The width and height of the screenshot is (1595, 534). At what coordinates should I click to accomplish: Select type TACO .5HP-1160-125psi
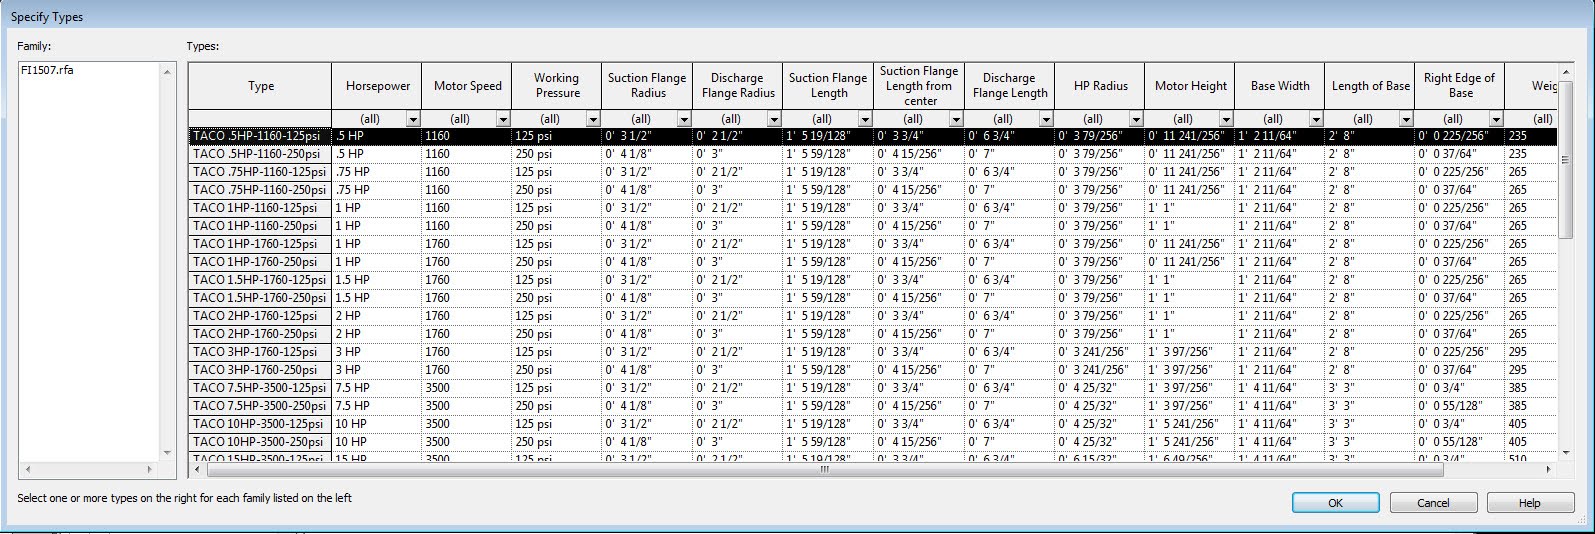click(x=260, y=136)
